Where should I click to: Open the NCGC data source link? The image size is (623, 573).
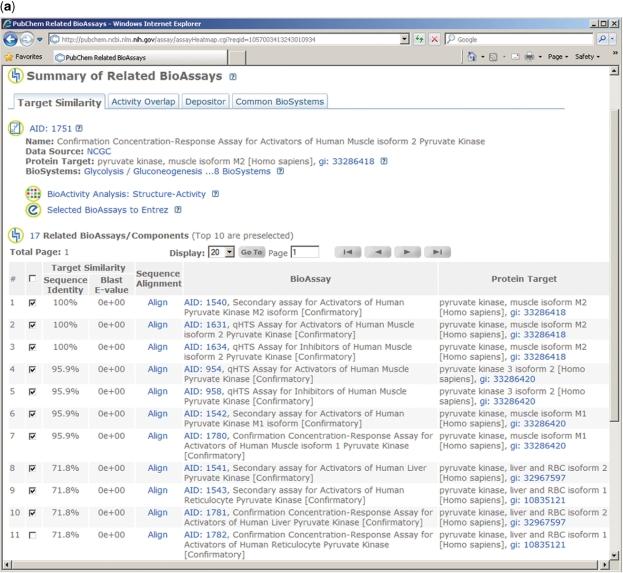pos(99,151)
